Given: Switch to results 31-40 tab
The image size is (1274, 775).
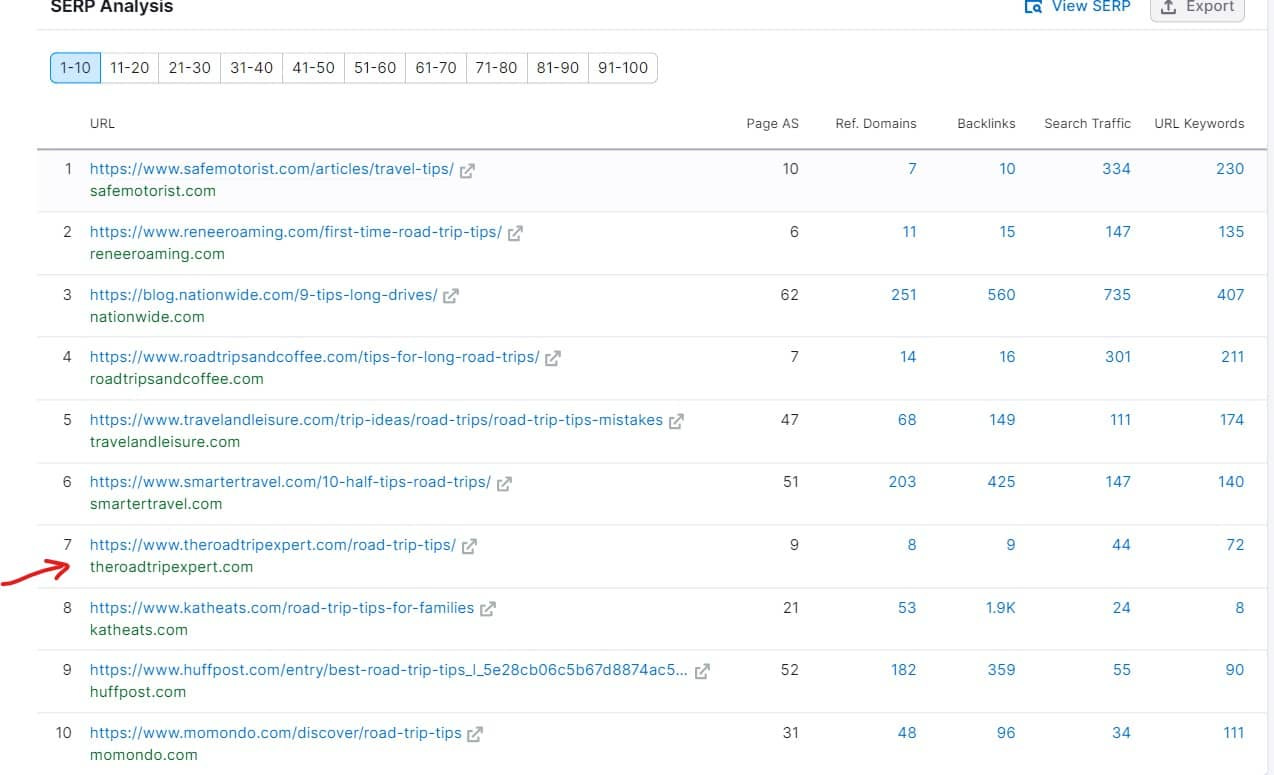Looking at the screenshot, I should pos(251,68).
